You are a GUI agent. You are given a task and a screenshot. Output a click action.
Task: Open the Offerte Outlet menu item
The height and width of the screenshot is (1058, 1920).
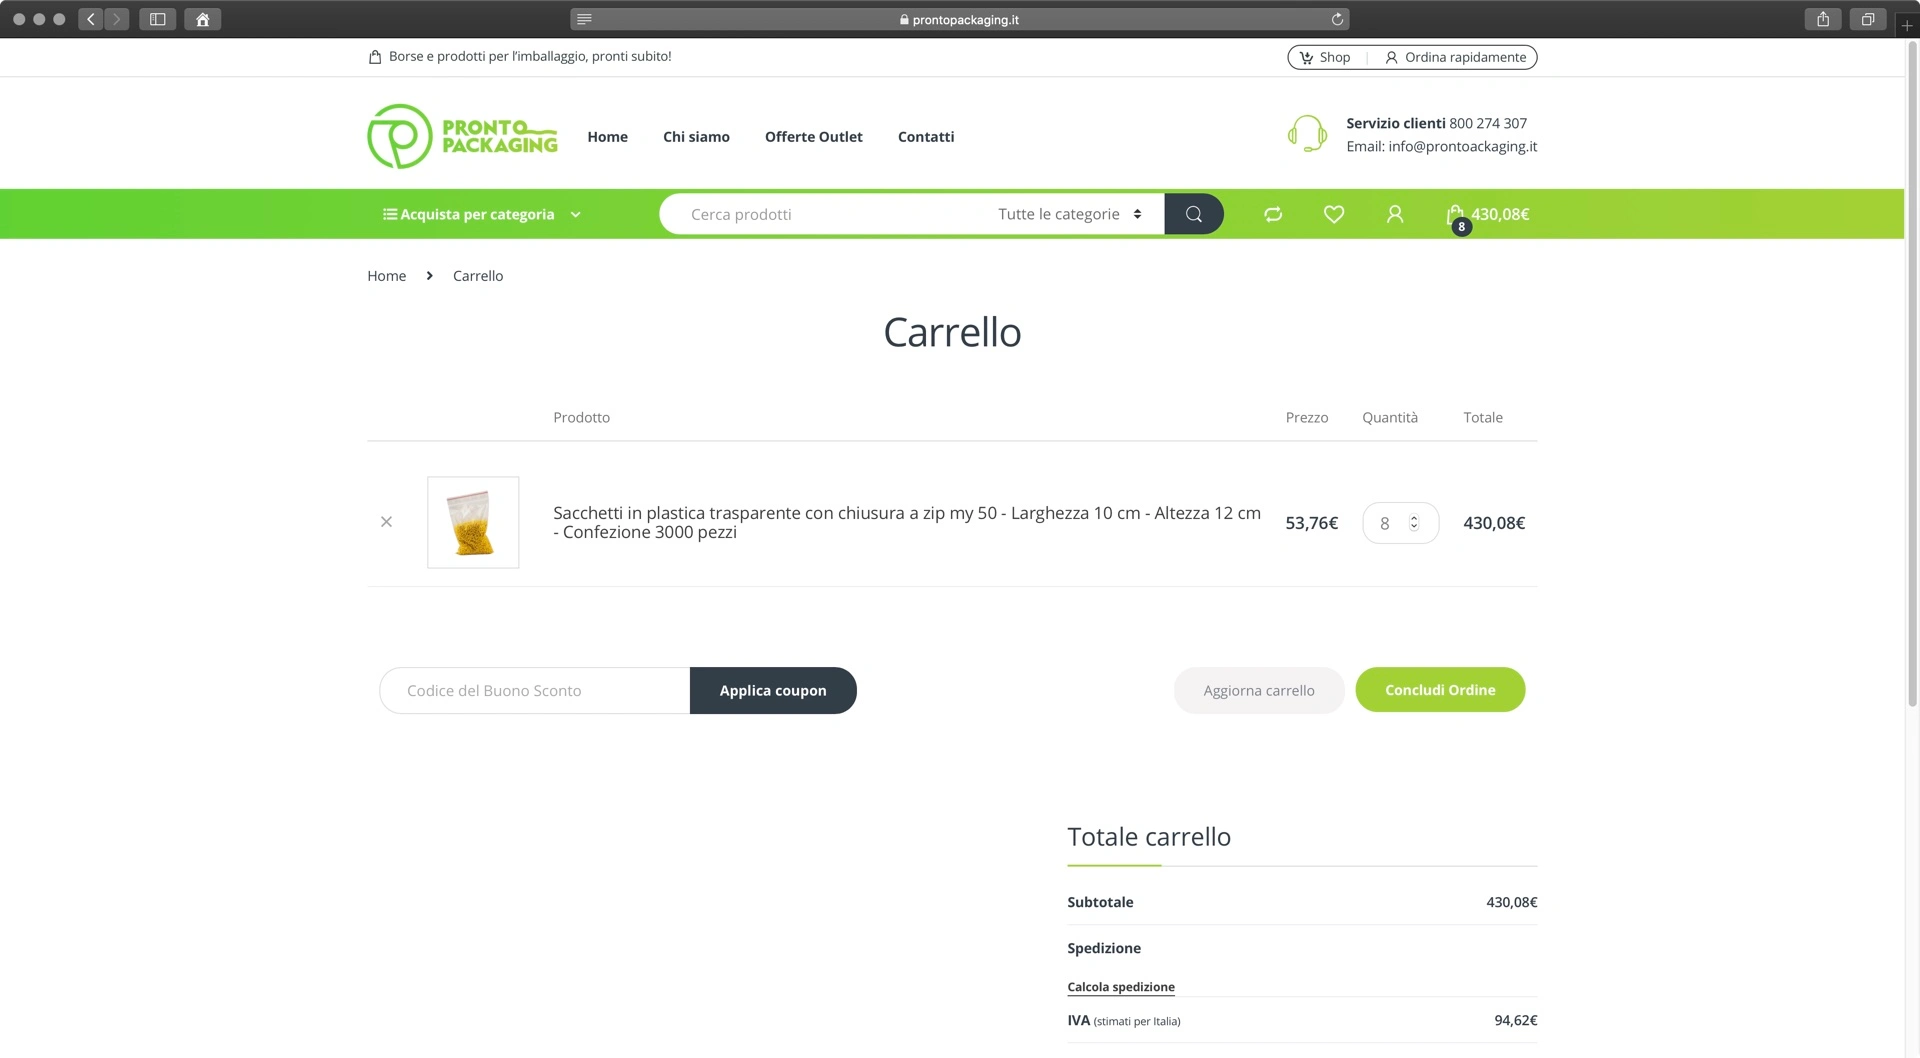click(813, 137)
